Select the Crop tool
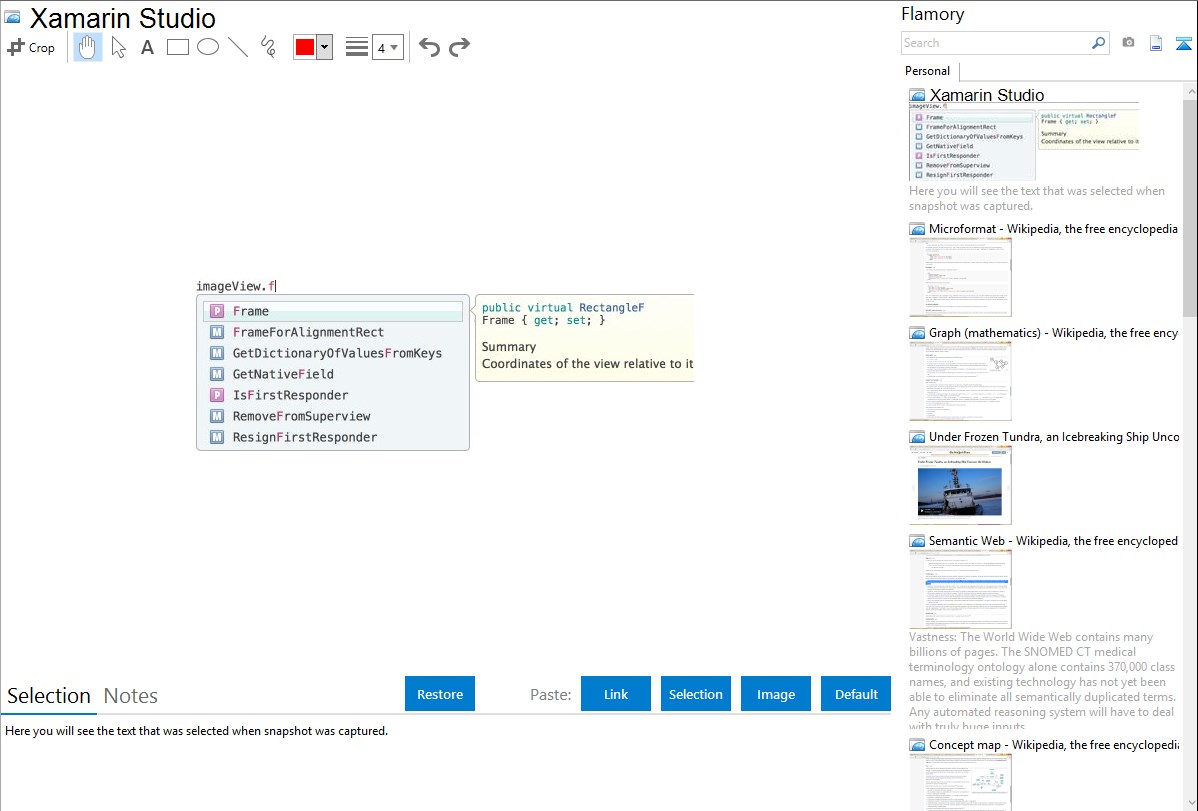 click(x=31, y=47)
